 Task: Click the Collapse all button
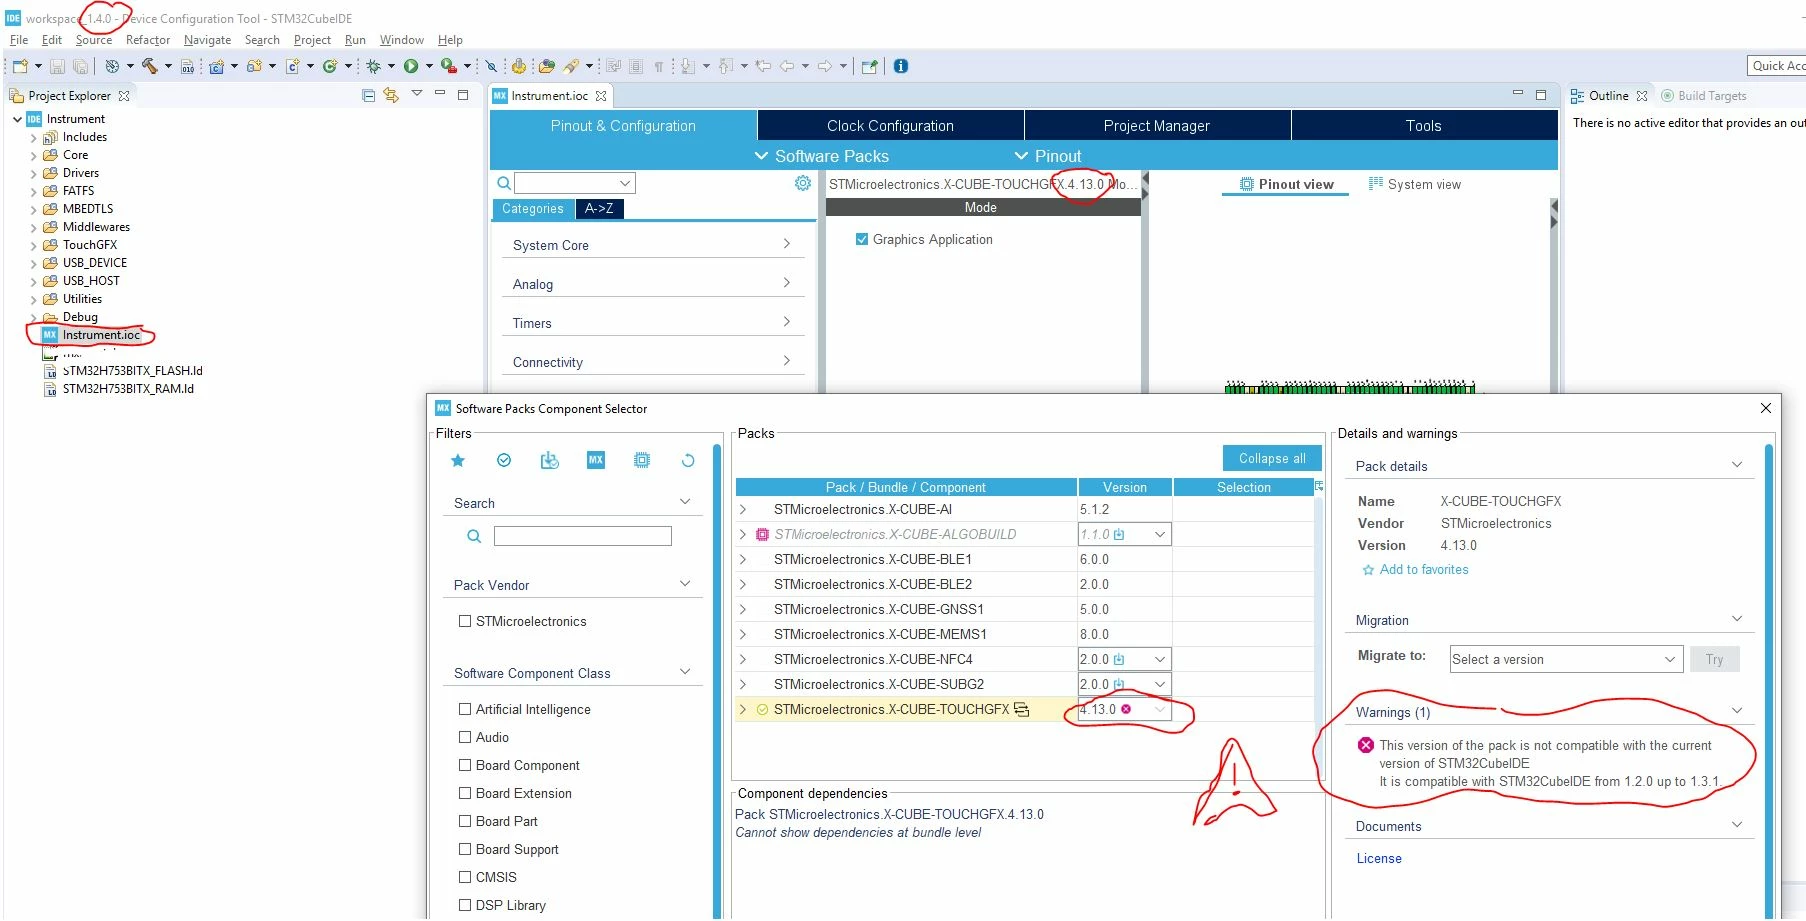(1272, 458)
